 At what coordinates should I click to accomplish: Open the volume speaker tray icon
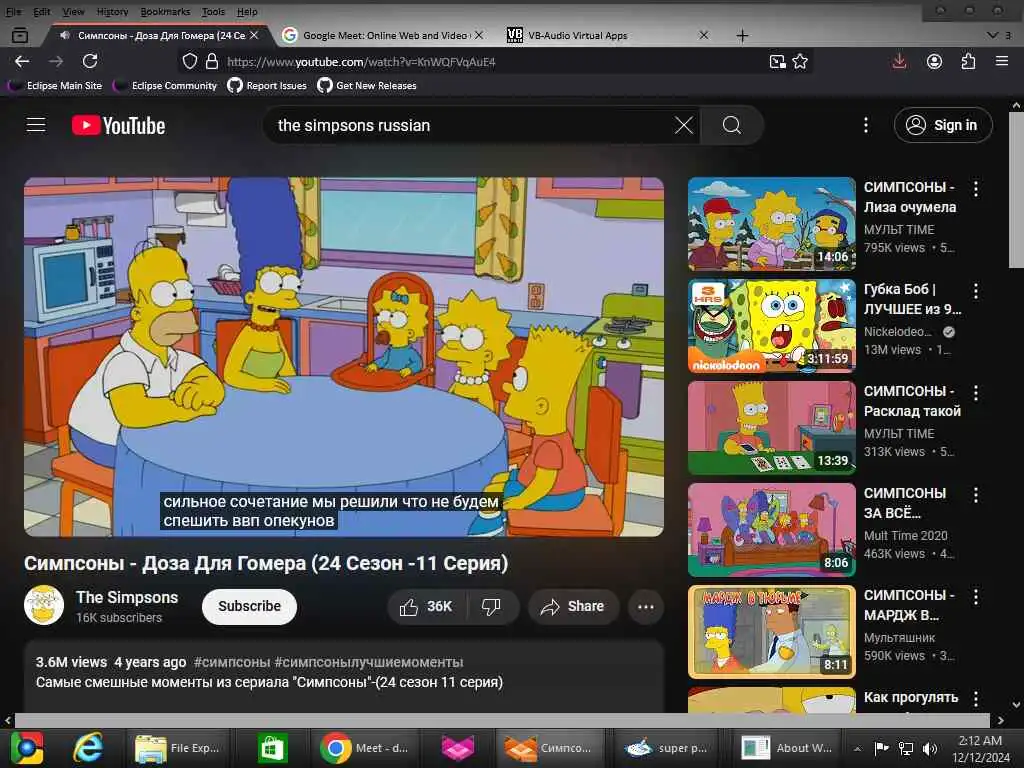(x=930, y=748)
